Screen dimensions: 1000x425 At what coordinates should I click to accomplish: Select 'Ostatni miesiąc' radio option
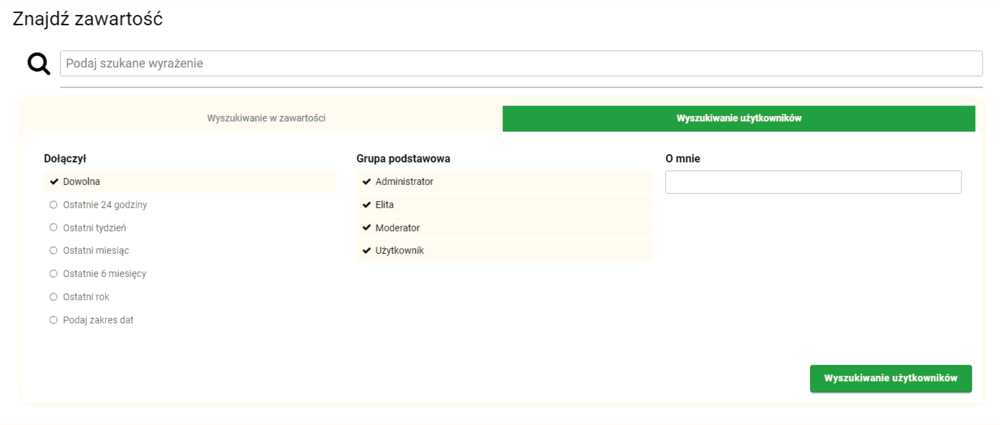coord(95,251)
